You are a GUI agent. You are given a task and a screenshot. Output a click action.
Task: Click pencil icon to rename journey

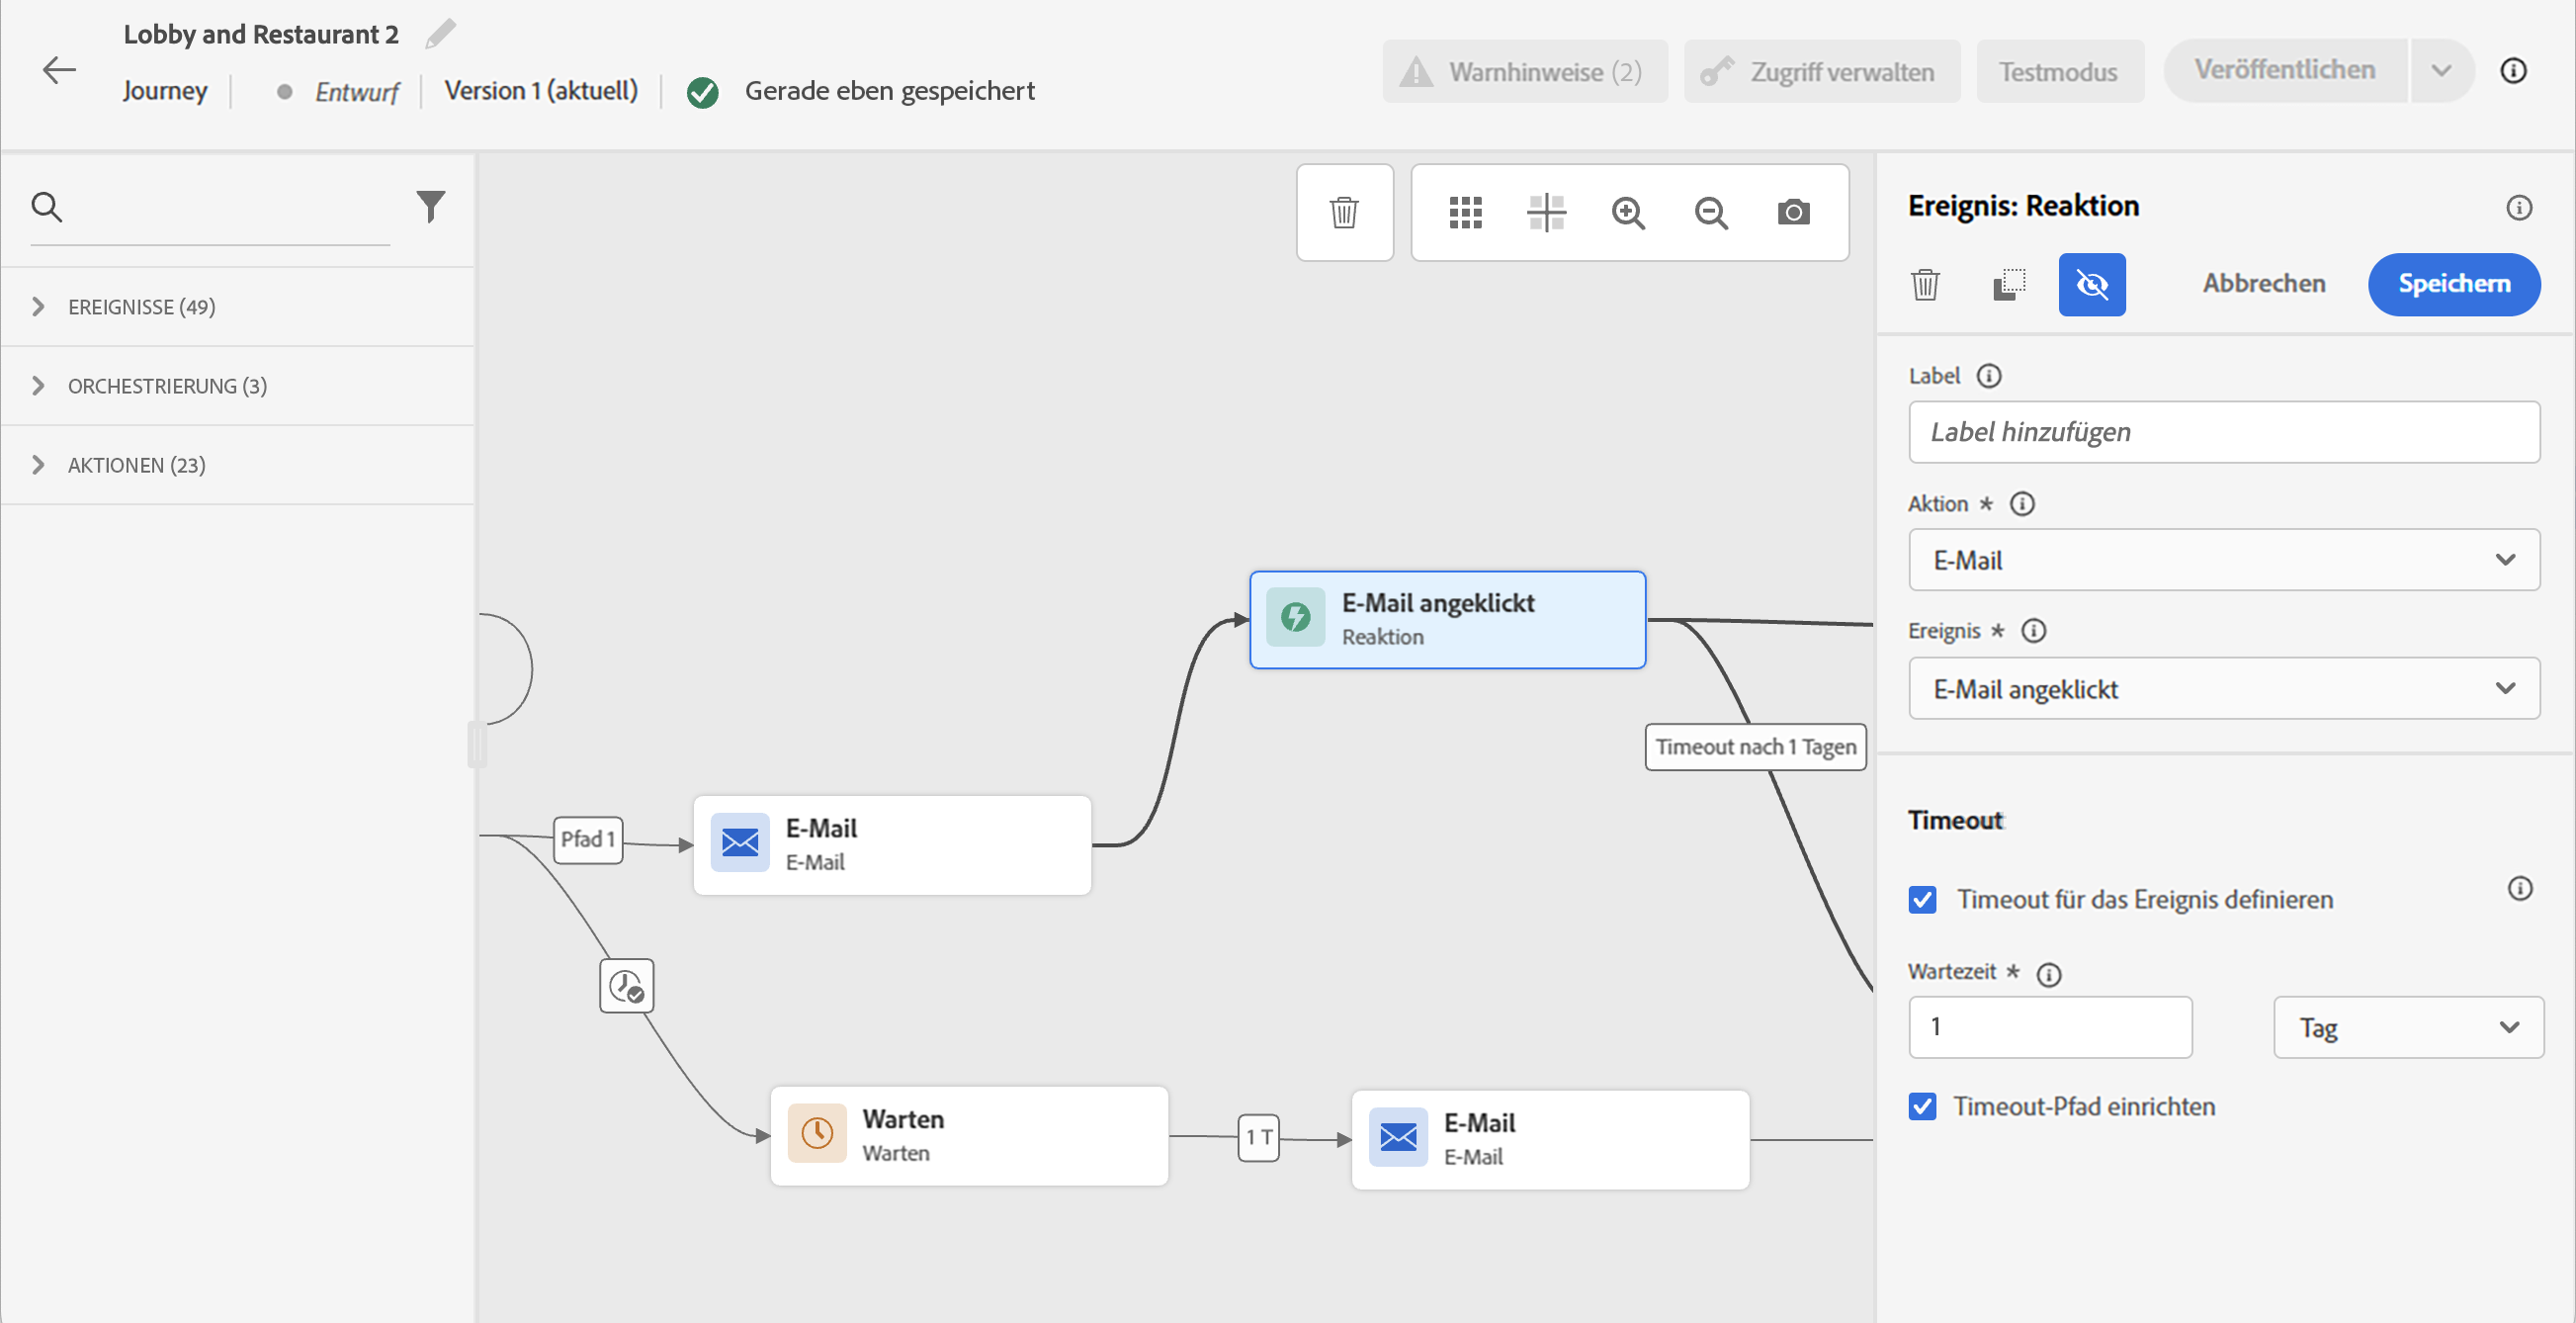pyautogui.click(x=440, y=34)
